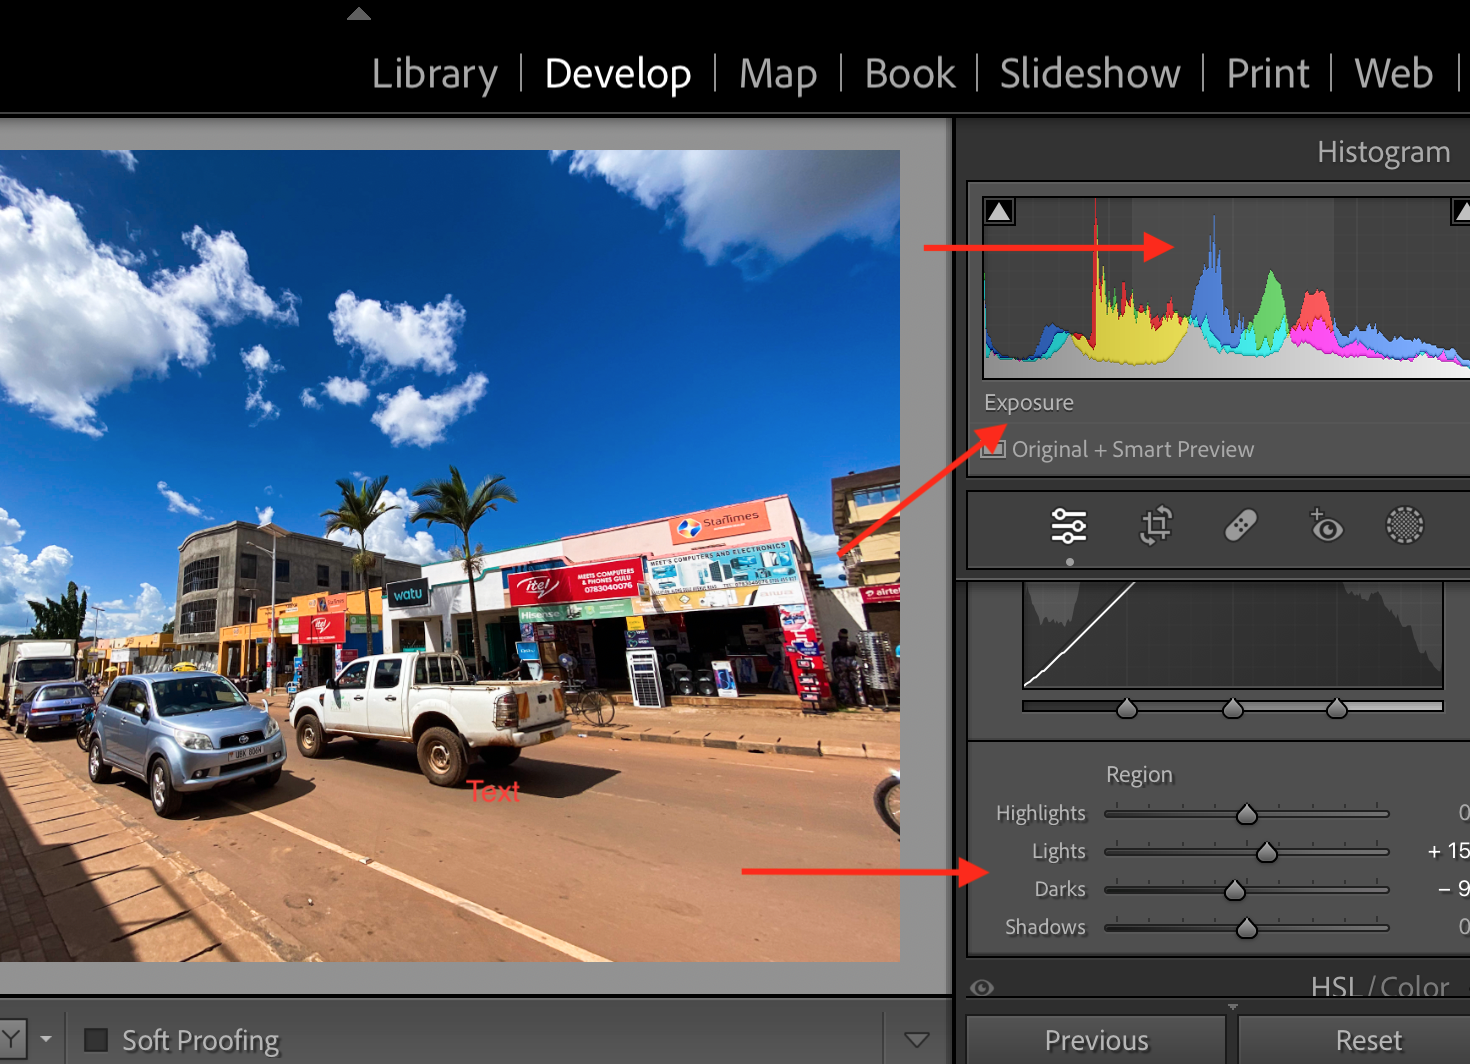This screenshot has height=1064, width=1470.
Task: Click the Reset button
Action: click(x=1368, y=1039)
